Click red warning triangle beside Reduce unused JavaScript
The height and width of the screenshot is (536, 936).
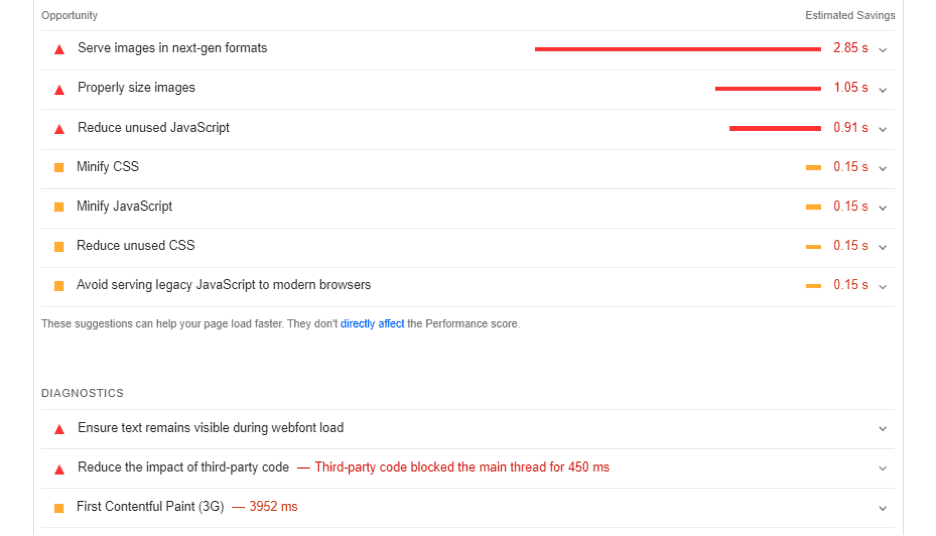[59, 129]
